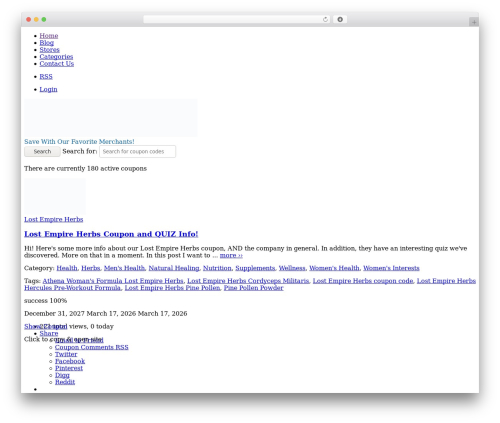This screenshot has width=500, height=423.
Task: Open a new tab with plus button
Action: pos(474,22)
